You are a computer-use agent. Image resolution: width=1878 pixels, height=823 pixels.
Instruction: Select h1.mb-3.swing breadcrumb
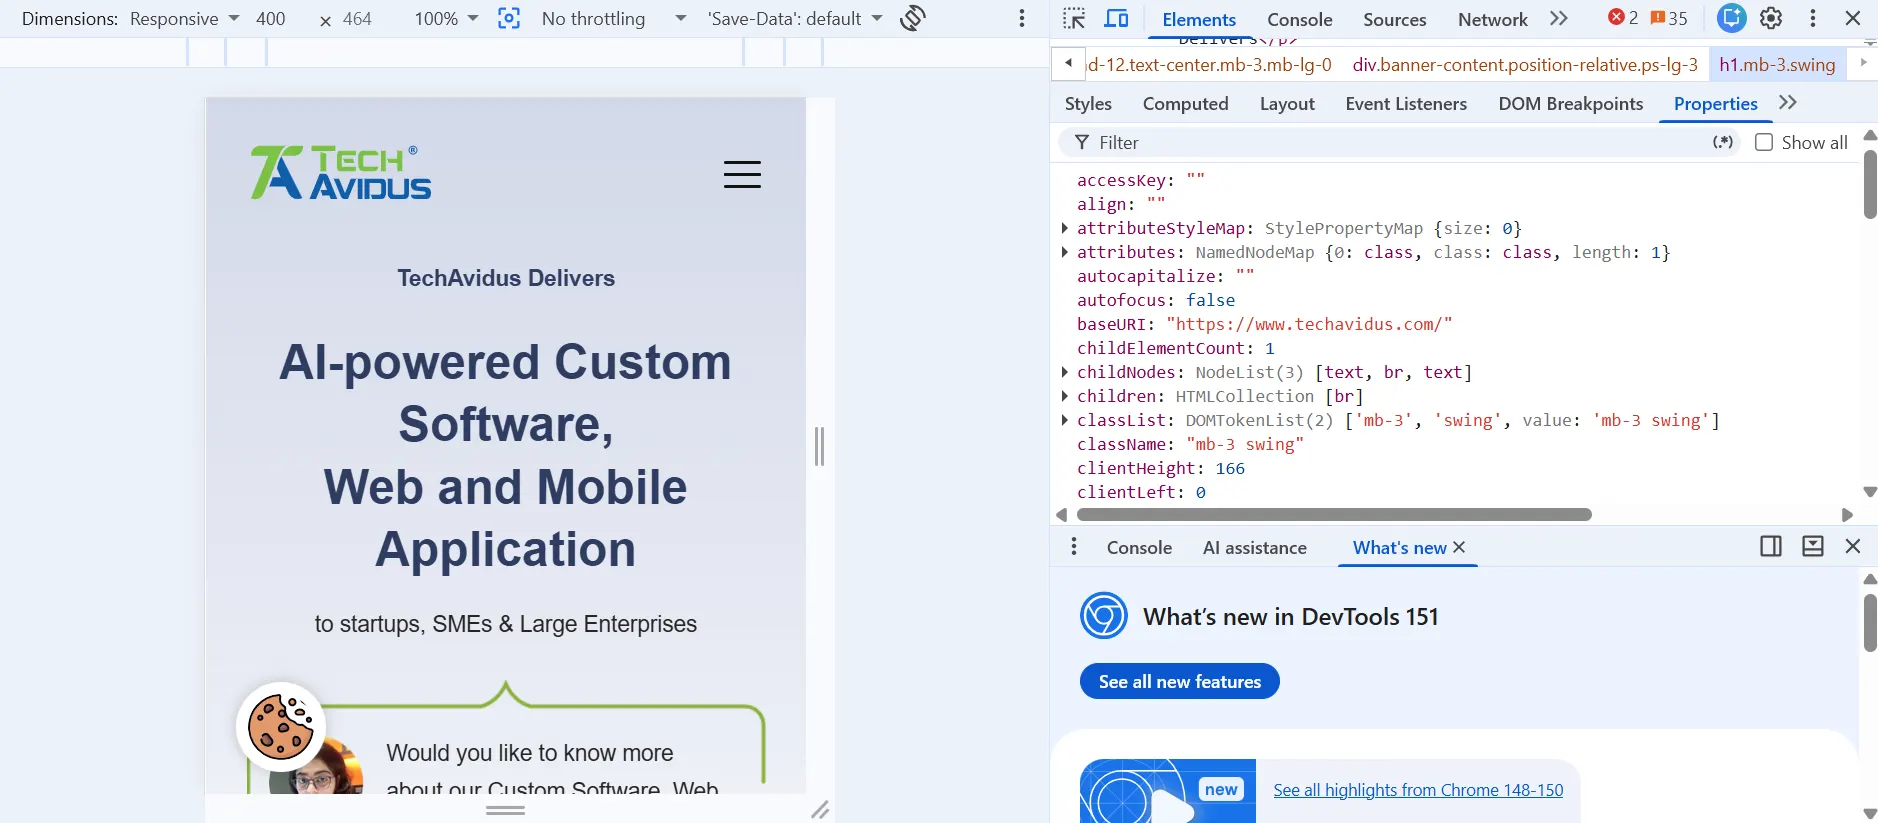tap(1777, 64)
